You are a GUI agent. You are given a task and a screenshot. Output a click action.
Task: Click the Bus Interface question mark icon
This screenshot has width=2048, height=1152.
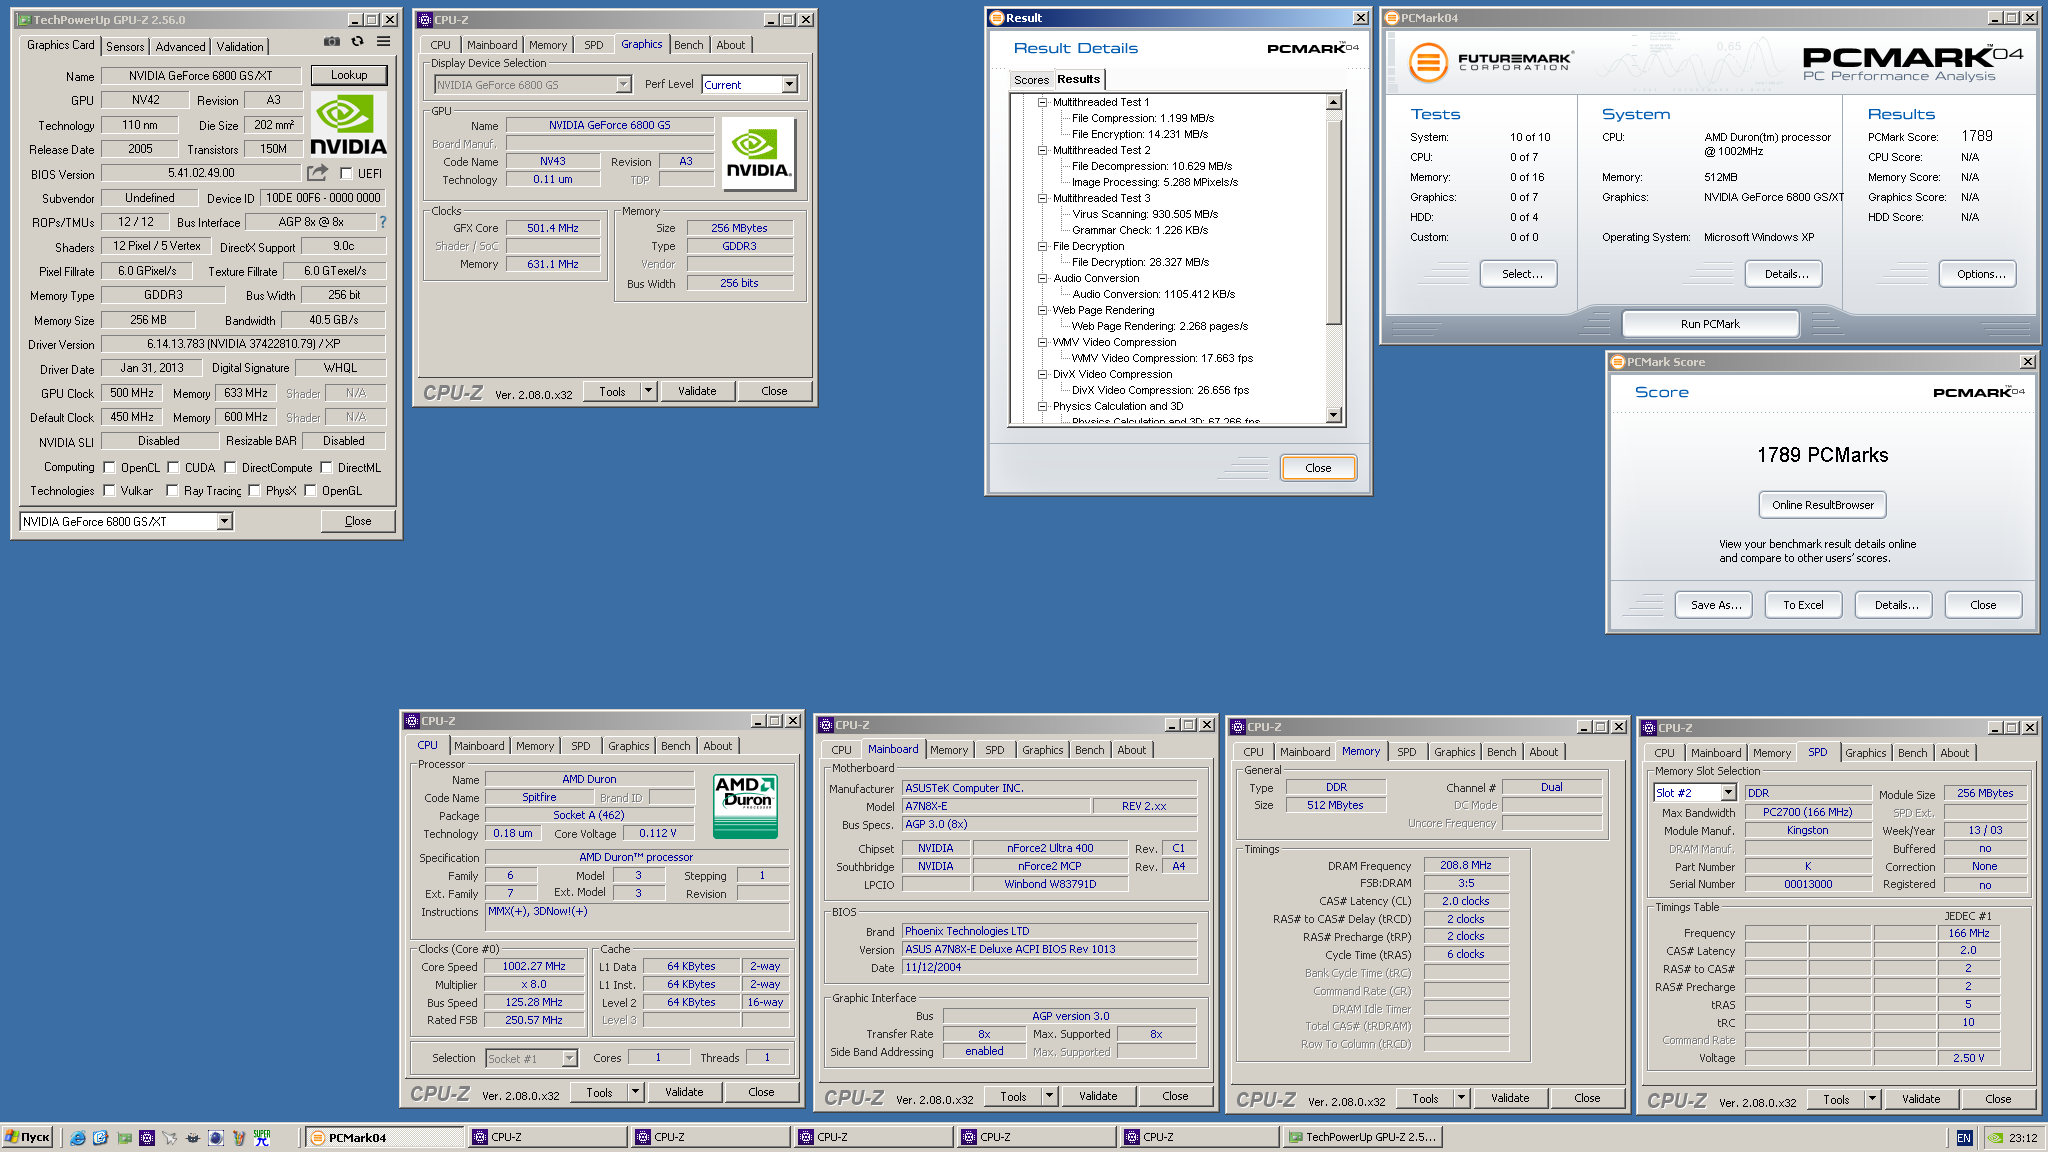pos(382,222)
